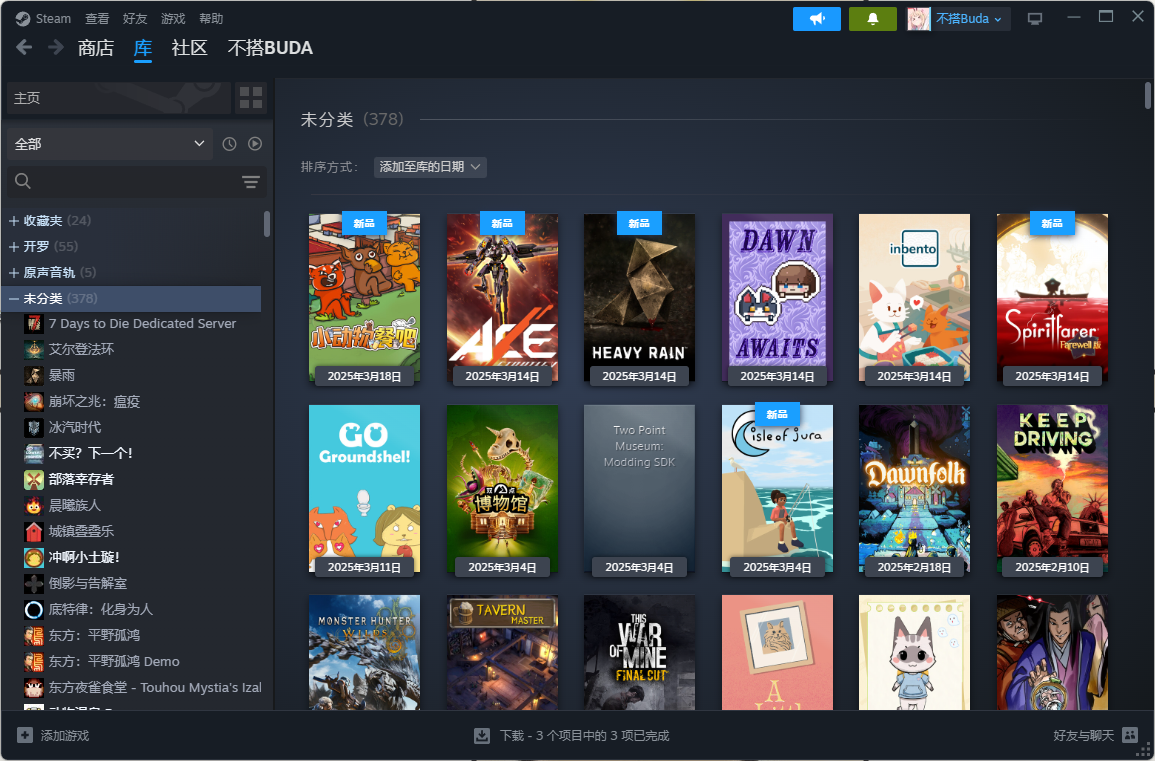This screenshot has height=761, width=1155.
Task: Open 好友与聊天 panel
Action: pos(1095,735)
